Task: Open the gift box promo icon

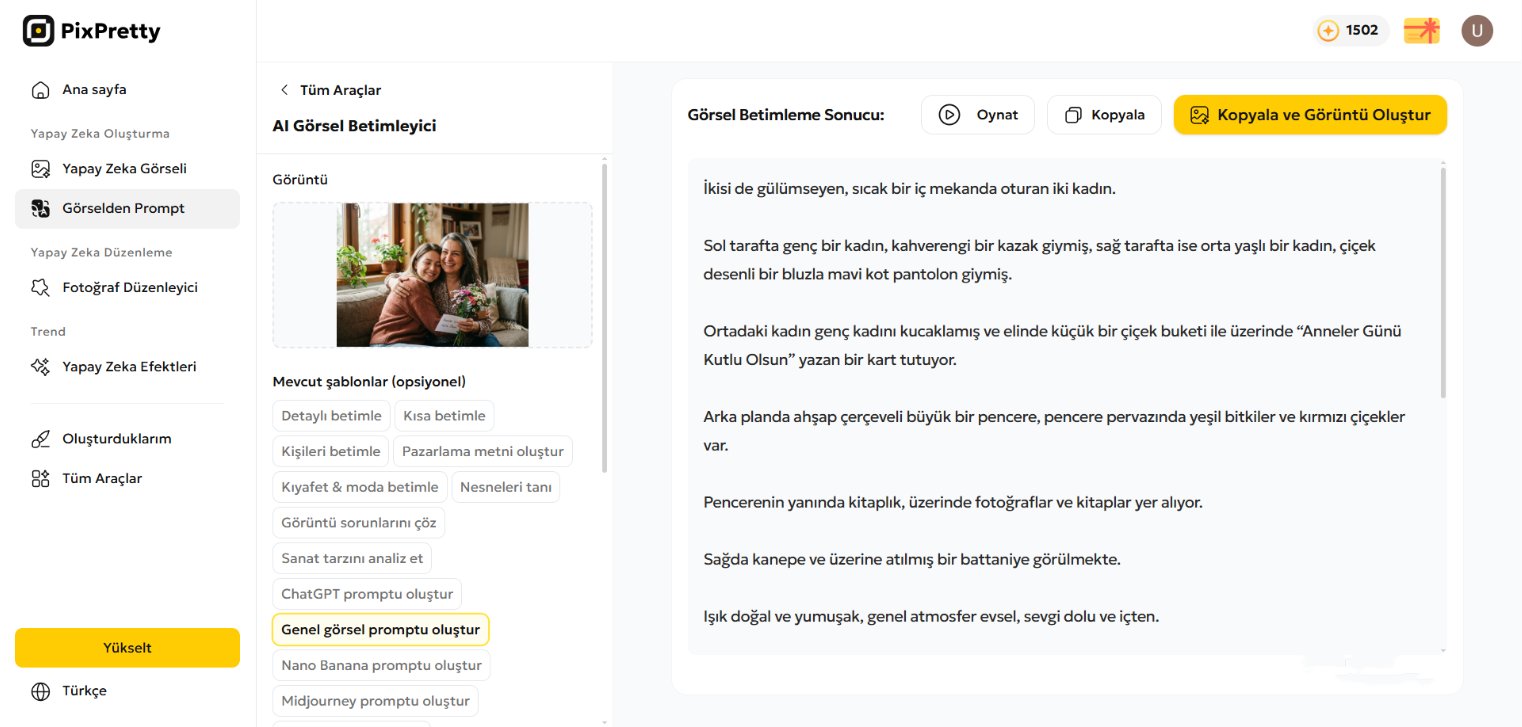Action: point(1421,31)
